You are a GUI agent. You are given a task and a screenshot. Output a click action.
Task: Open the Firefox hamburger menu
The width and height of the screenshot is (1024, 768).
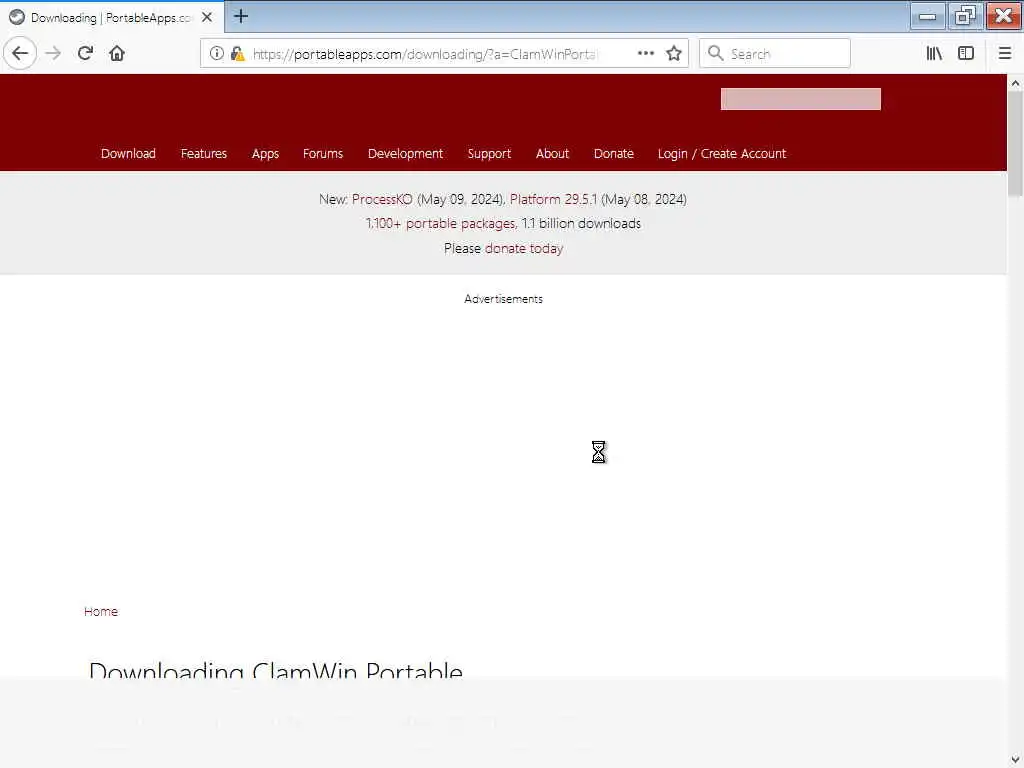pyautogui.click(x=1005, y=54)
